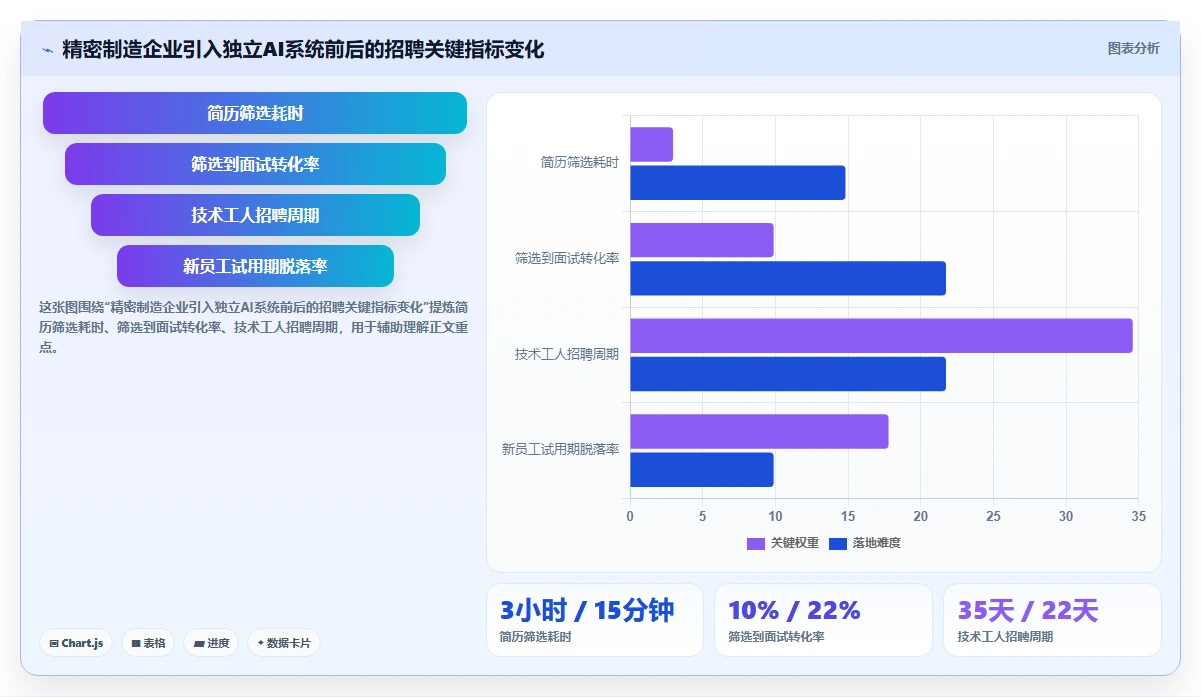Click the blue 落地难度 bar for 简历筛选耗时
The image size is (1201, 697).
coord(737,183)
